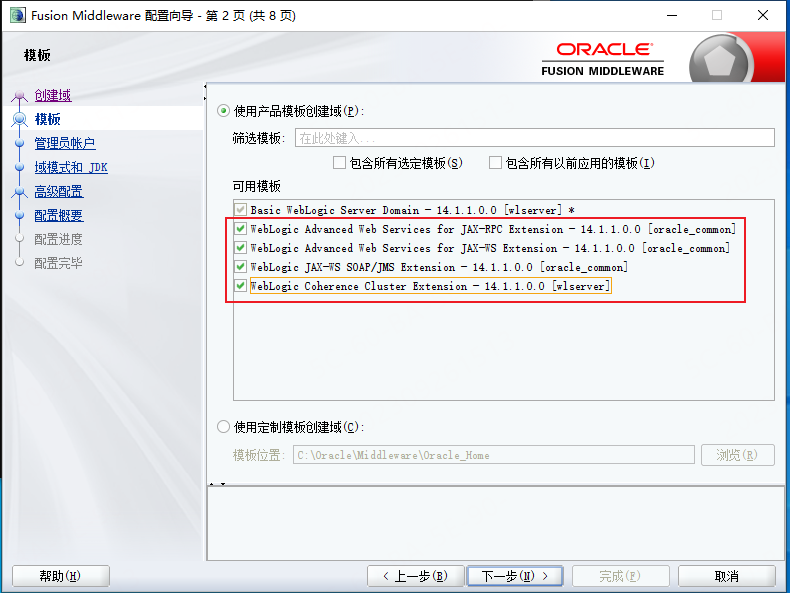Click the 模板位置 path field
Screen dimensions: 790x593
point(494,455)
